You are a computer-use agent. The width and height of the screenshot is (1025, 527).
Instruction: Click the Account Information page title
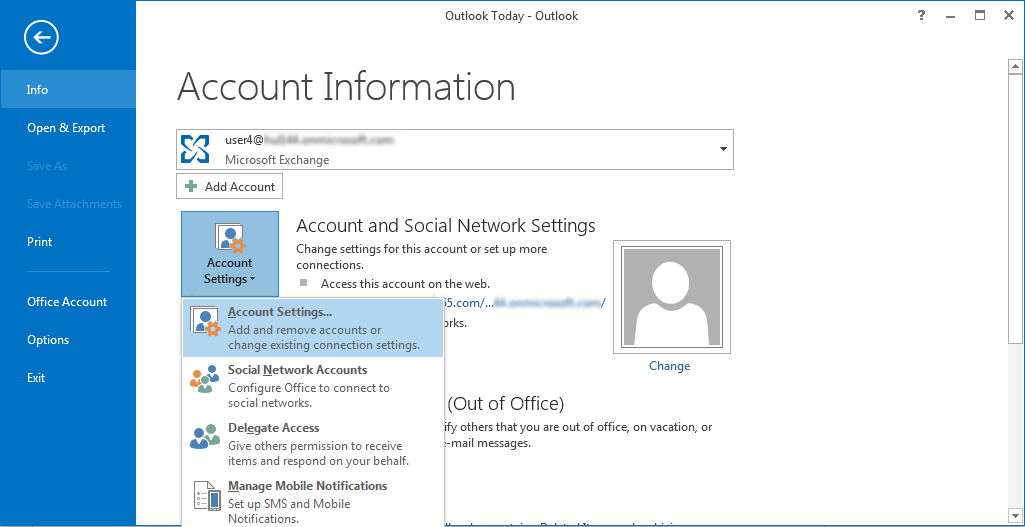[x=346, y=86]
